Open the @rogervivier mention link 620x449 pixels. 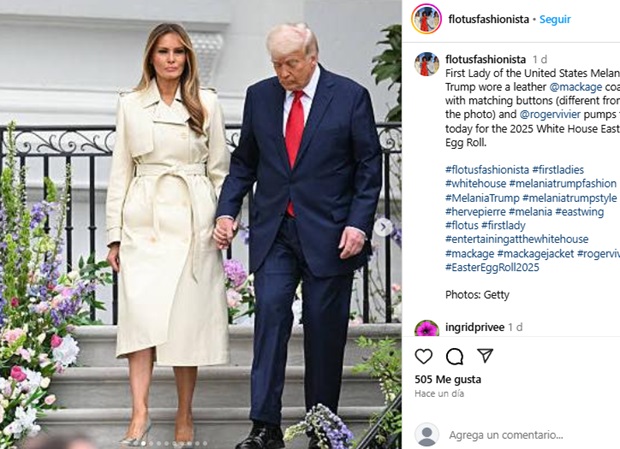click(x=550, y=114)
